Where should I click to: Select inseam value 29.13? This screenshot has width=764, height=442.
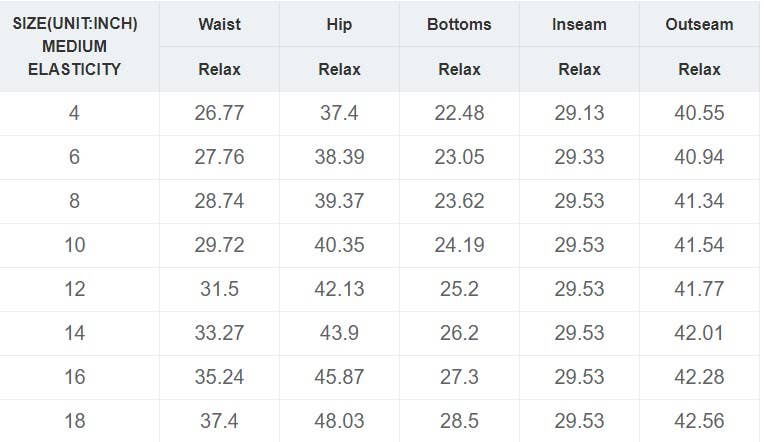pyautogui.click(x=579, y=113)
